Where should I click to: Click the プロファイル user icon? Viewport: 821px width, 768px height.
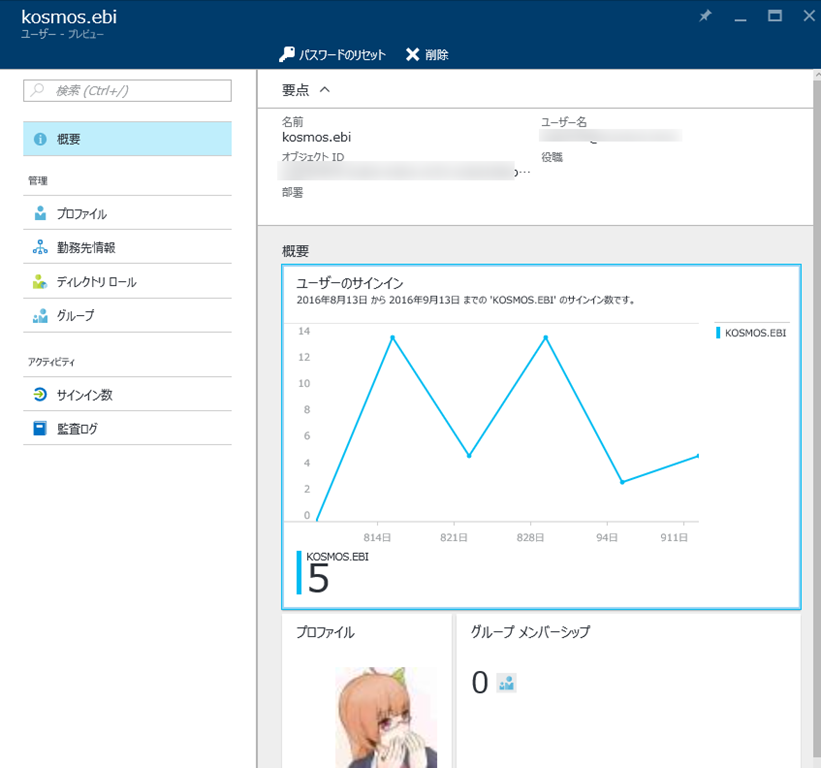pyautogui.click(x=40, y=213)
